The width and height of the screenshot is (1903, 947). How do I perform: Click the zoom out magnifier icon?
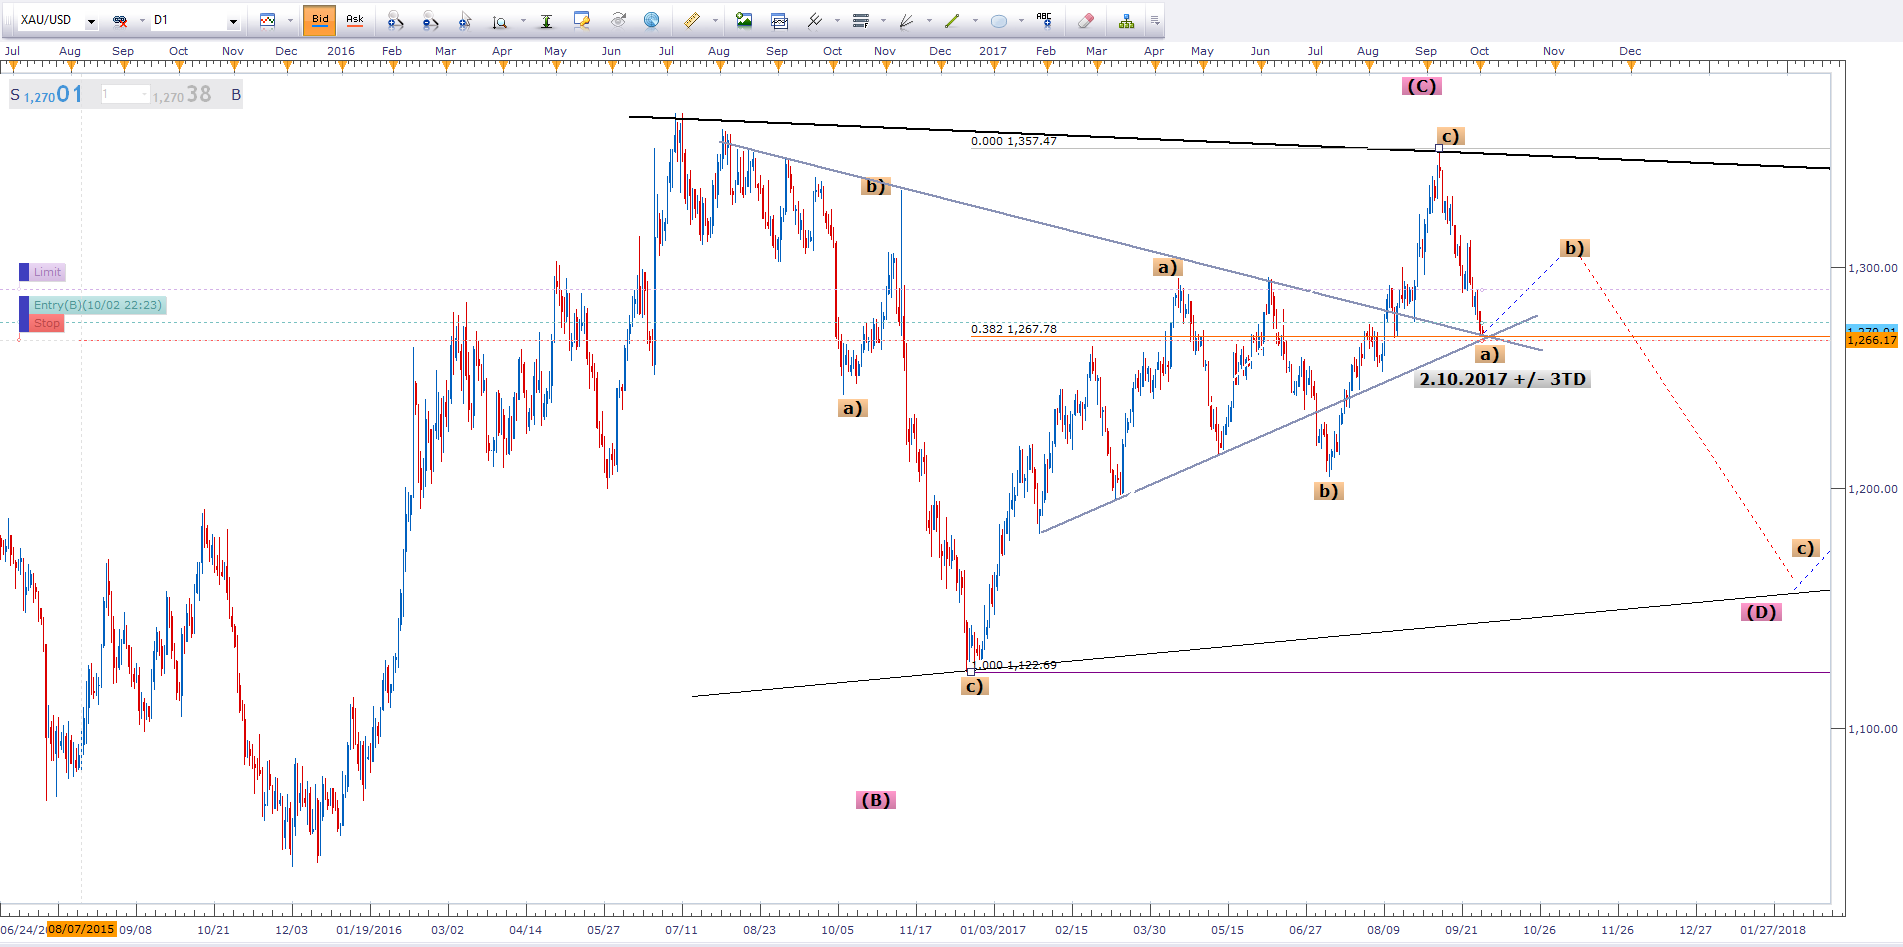tap(429, 20)
